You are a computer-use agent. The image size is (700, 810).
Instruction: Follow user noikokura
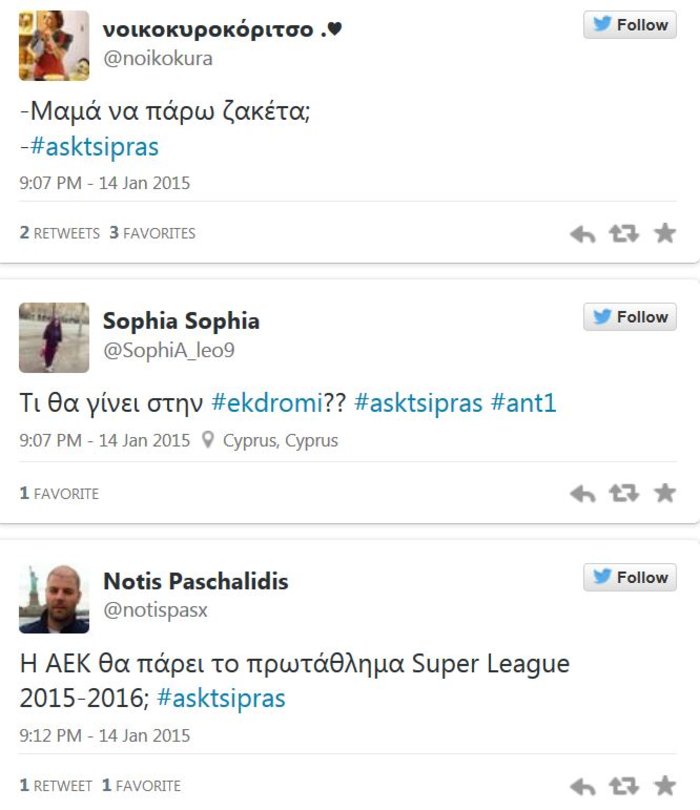pyautogui.click(x=629, y=24)
